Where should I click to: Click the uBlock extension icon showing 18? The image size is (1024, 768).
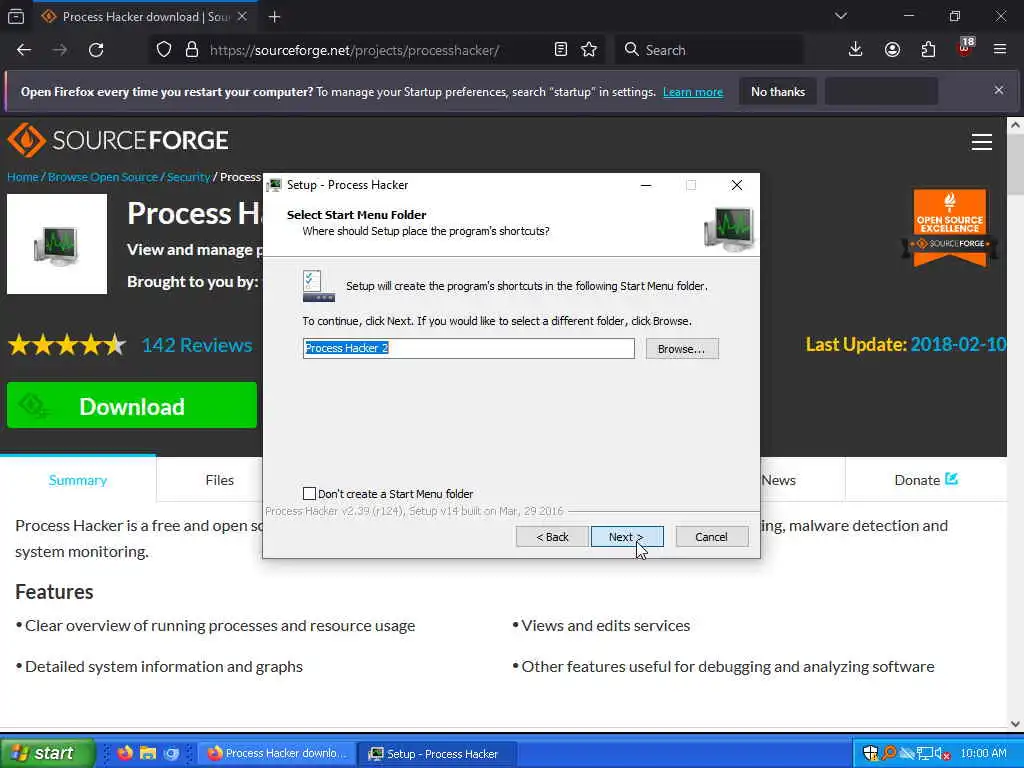(965, 47)
